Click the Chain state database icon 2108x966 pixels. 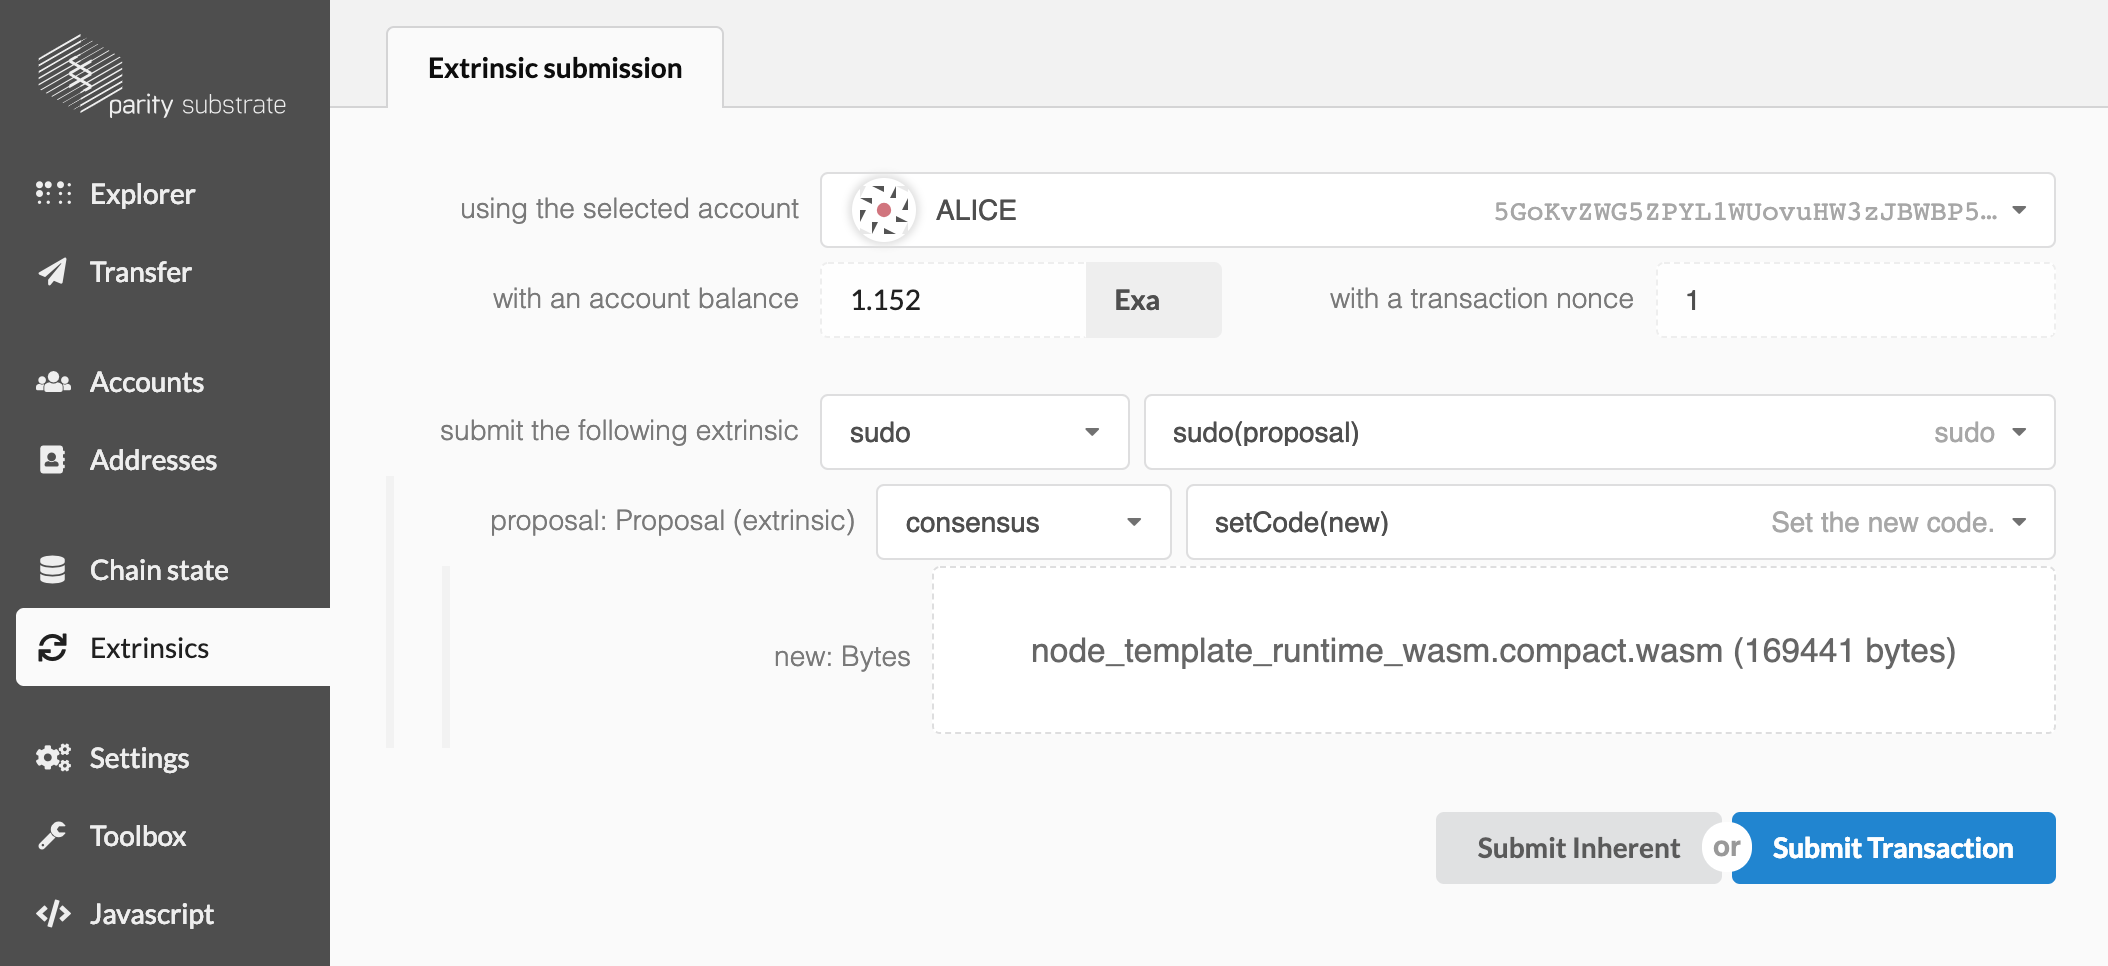pos(53,570)
